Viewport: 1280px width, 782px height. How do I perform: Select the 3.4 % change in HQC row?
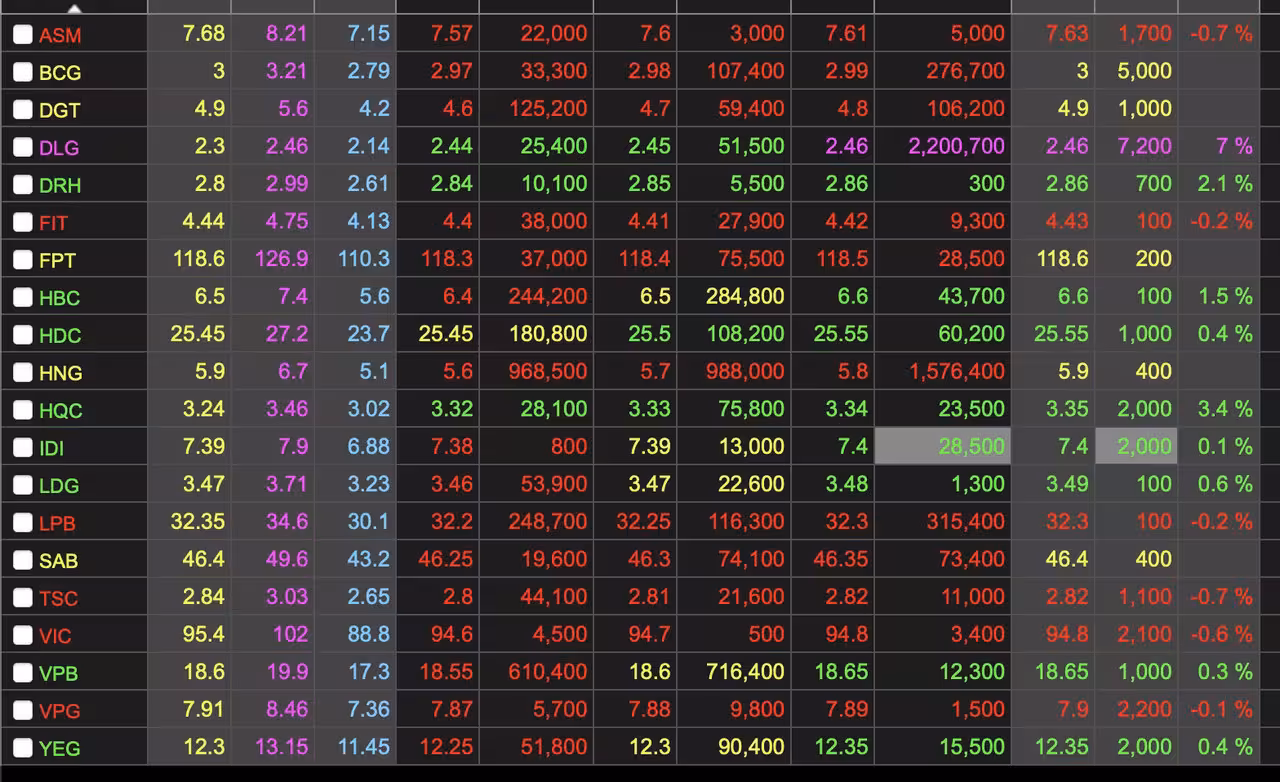(1225, 408)
